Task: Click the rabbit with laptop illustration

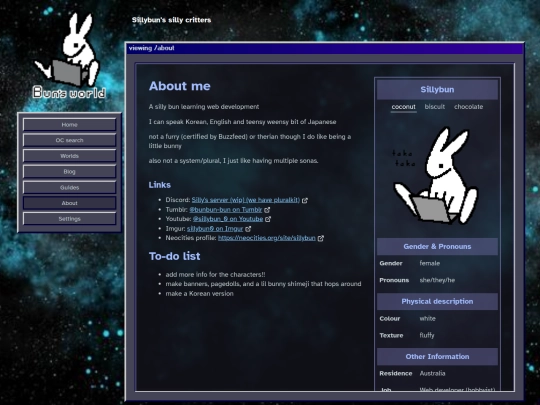Action: (436, 176)
